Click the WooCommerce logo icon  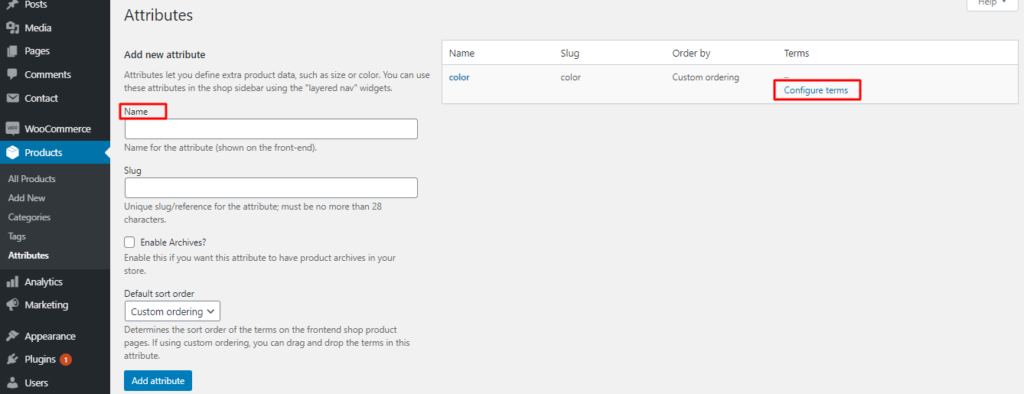coord(12,129)
